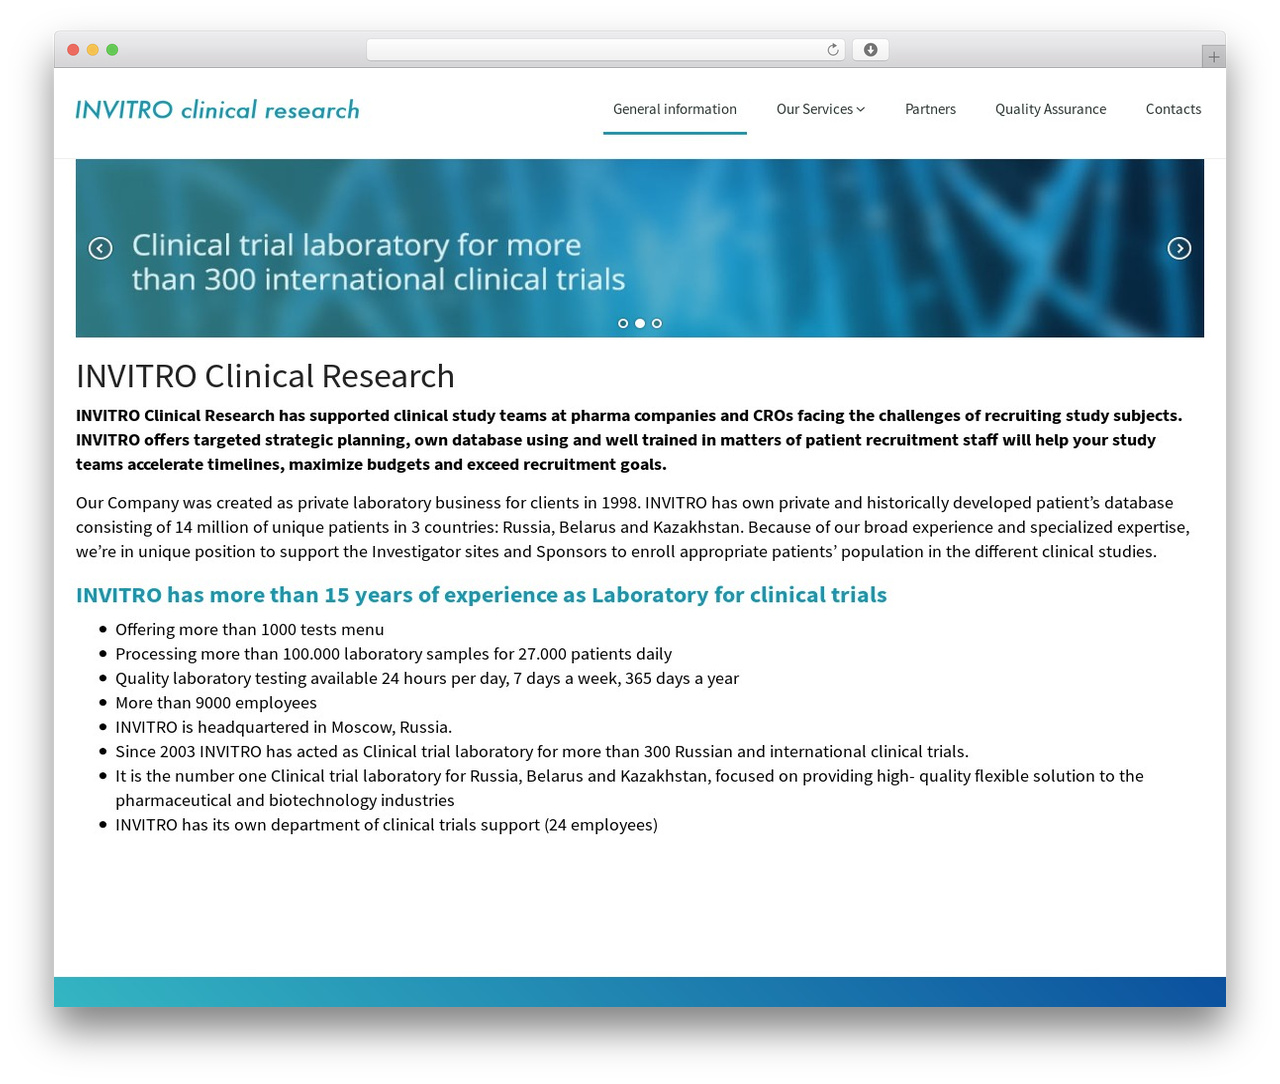Click 'Offering more than 1000 tests menu'
The height and width of the screenshot is (1084, 1280).
pos(249,629)
